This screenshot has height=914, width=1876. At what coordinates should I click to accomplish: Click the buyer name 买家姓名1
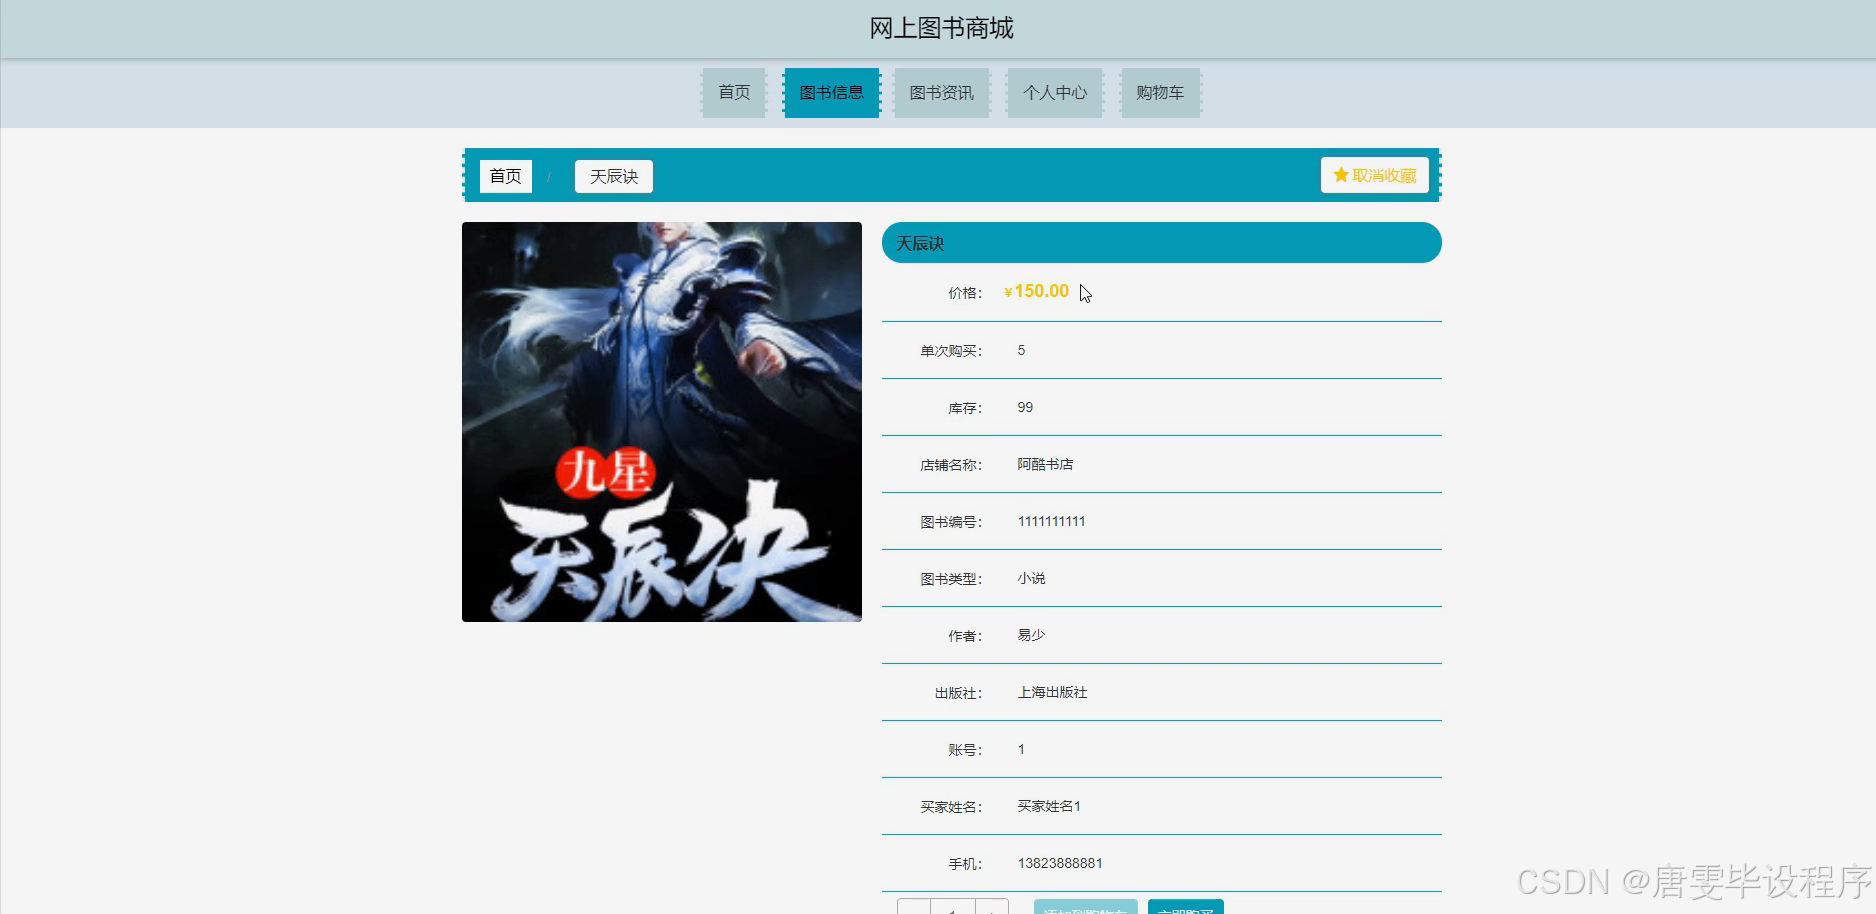point(1049,806)
